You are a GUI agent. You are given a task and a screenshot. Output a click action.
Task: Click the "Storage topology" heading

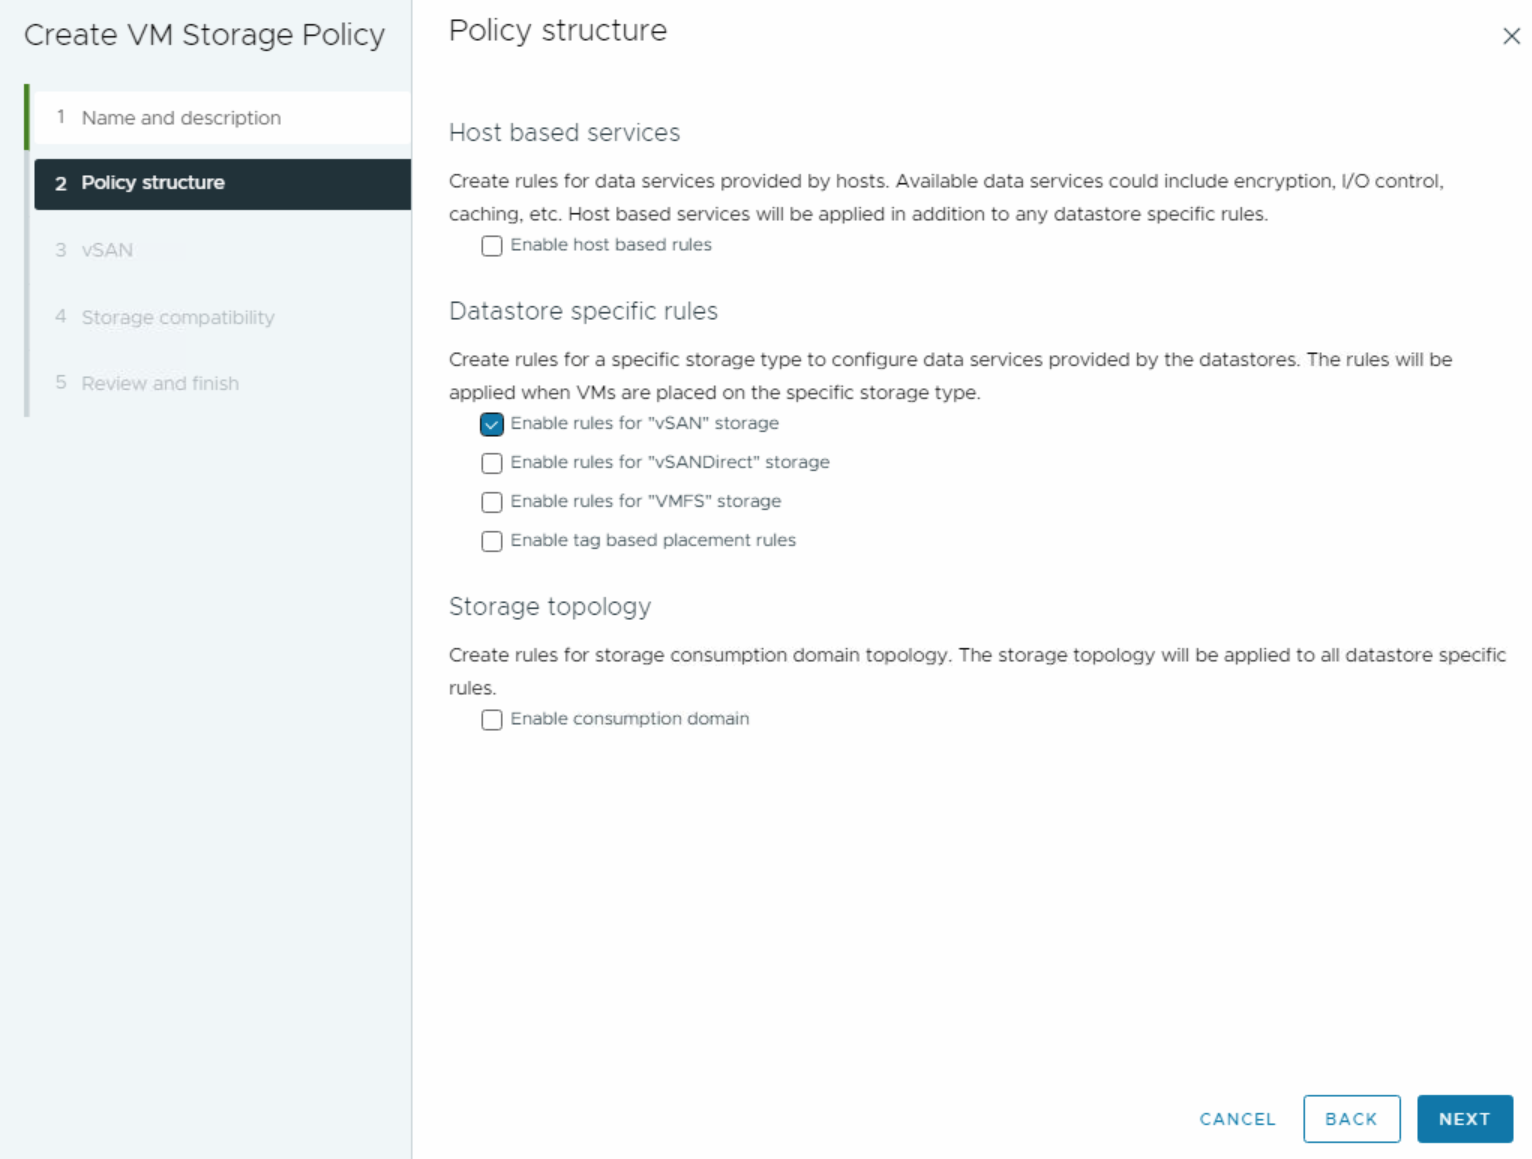point(550,607)
